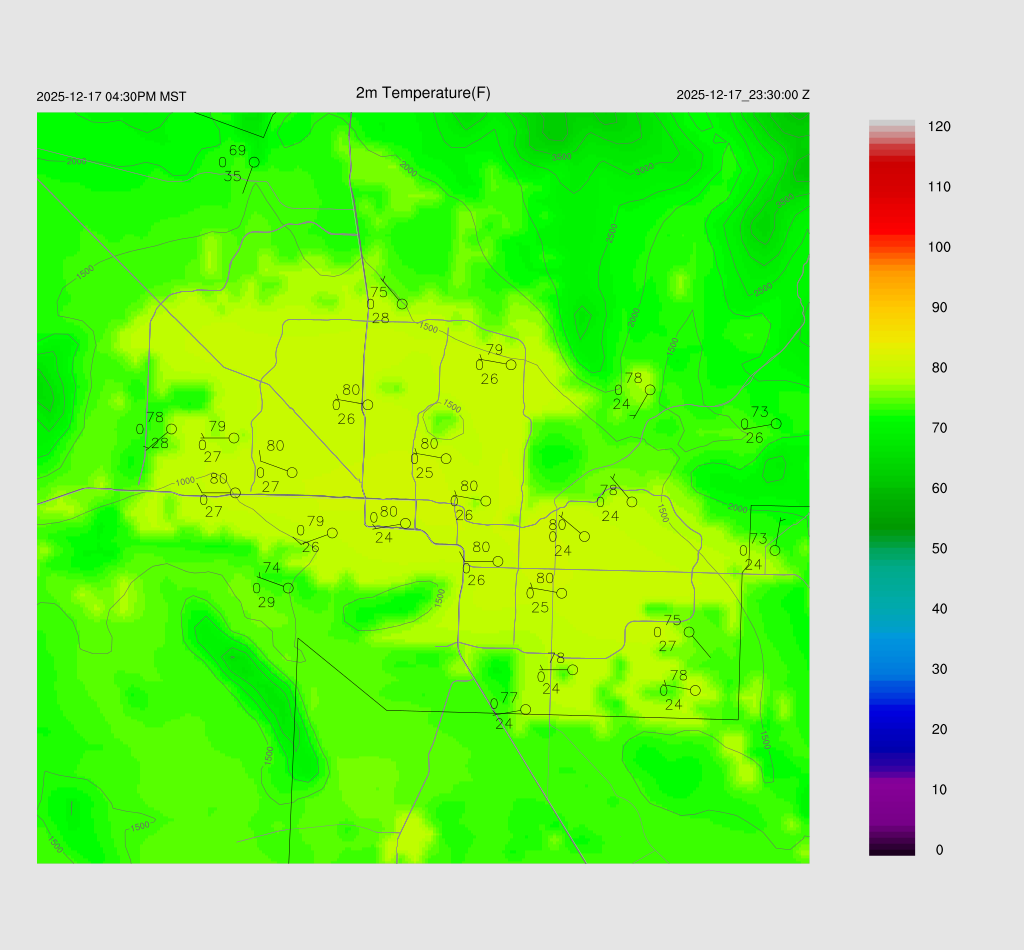This screenshot has height=950, width=1024.
Task: Click the blue band at 30 on colorbar
Action: tap(891, 669)
